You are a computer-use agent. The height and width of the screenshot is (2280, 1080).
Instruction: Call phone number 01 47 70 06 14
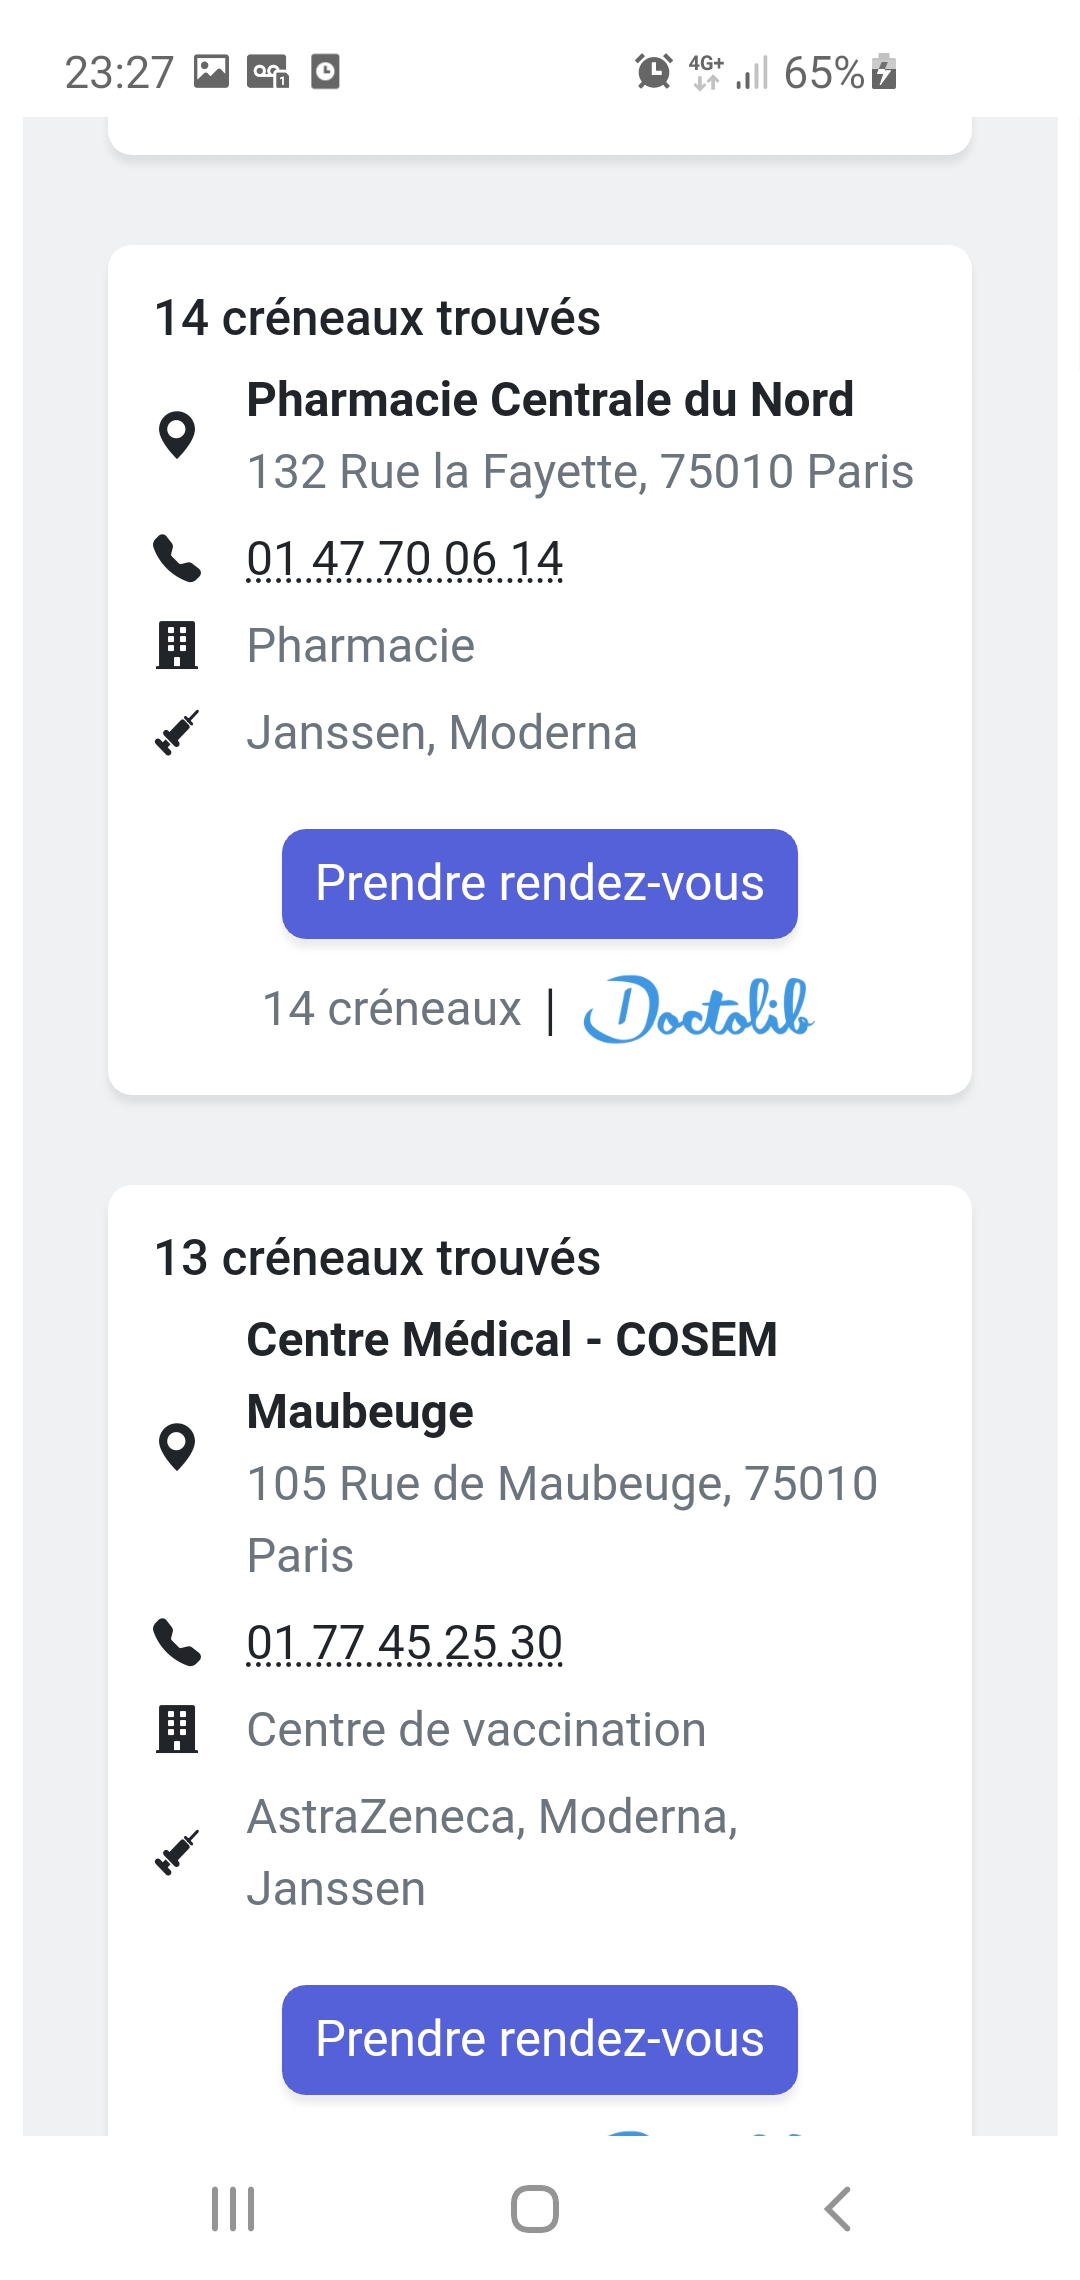[404, 559]
